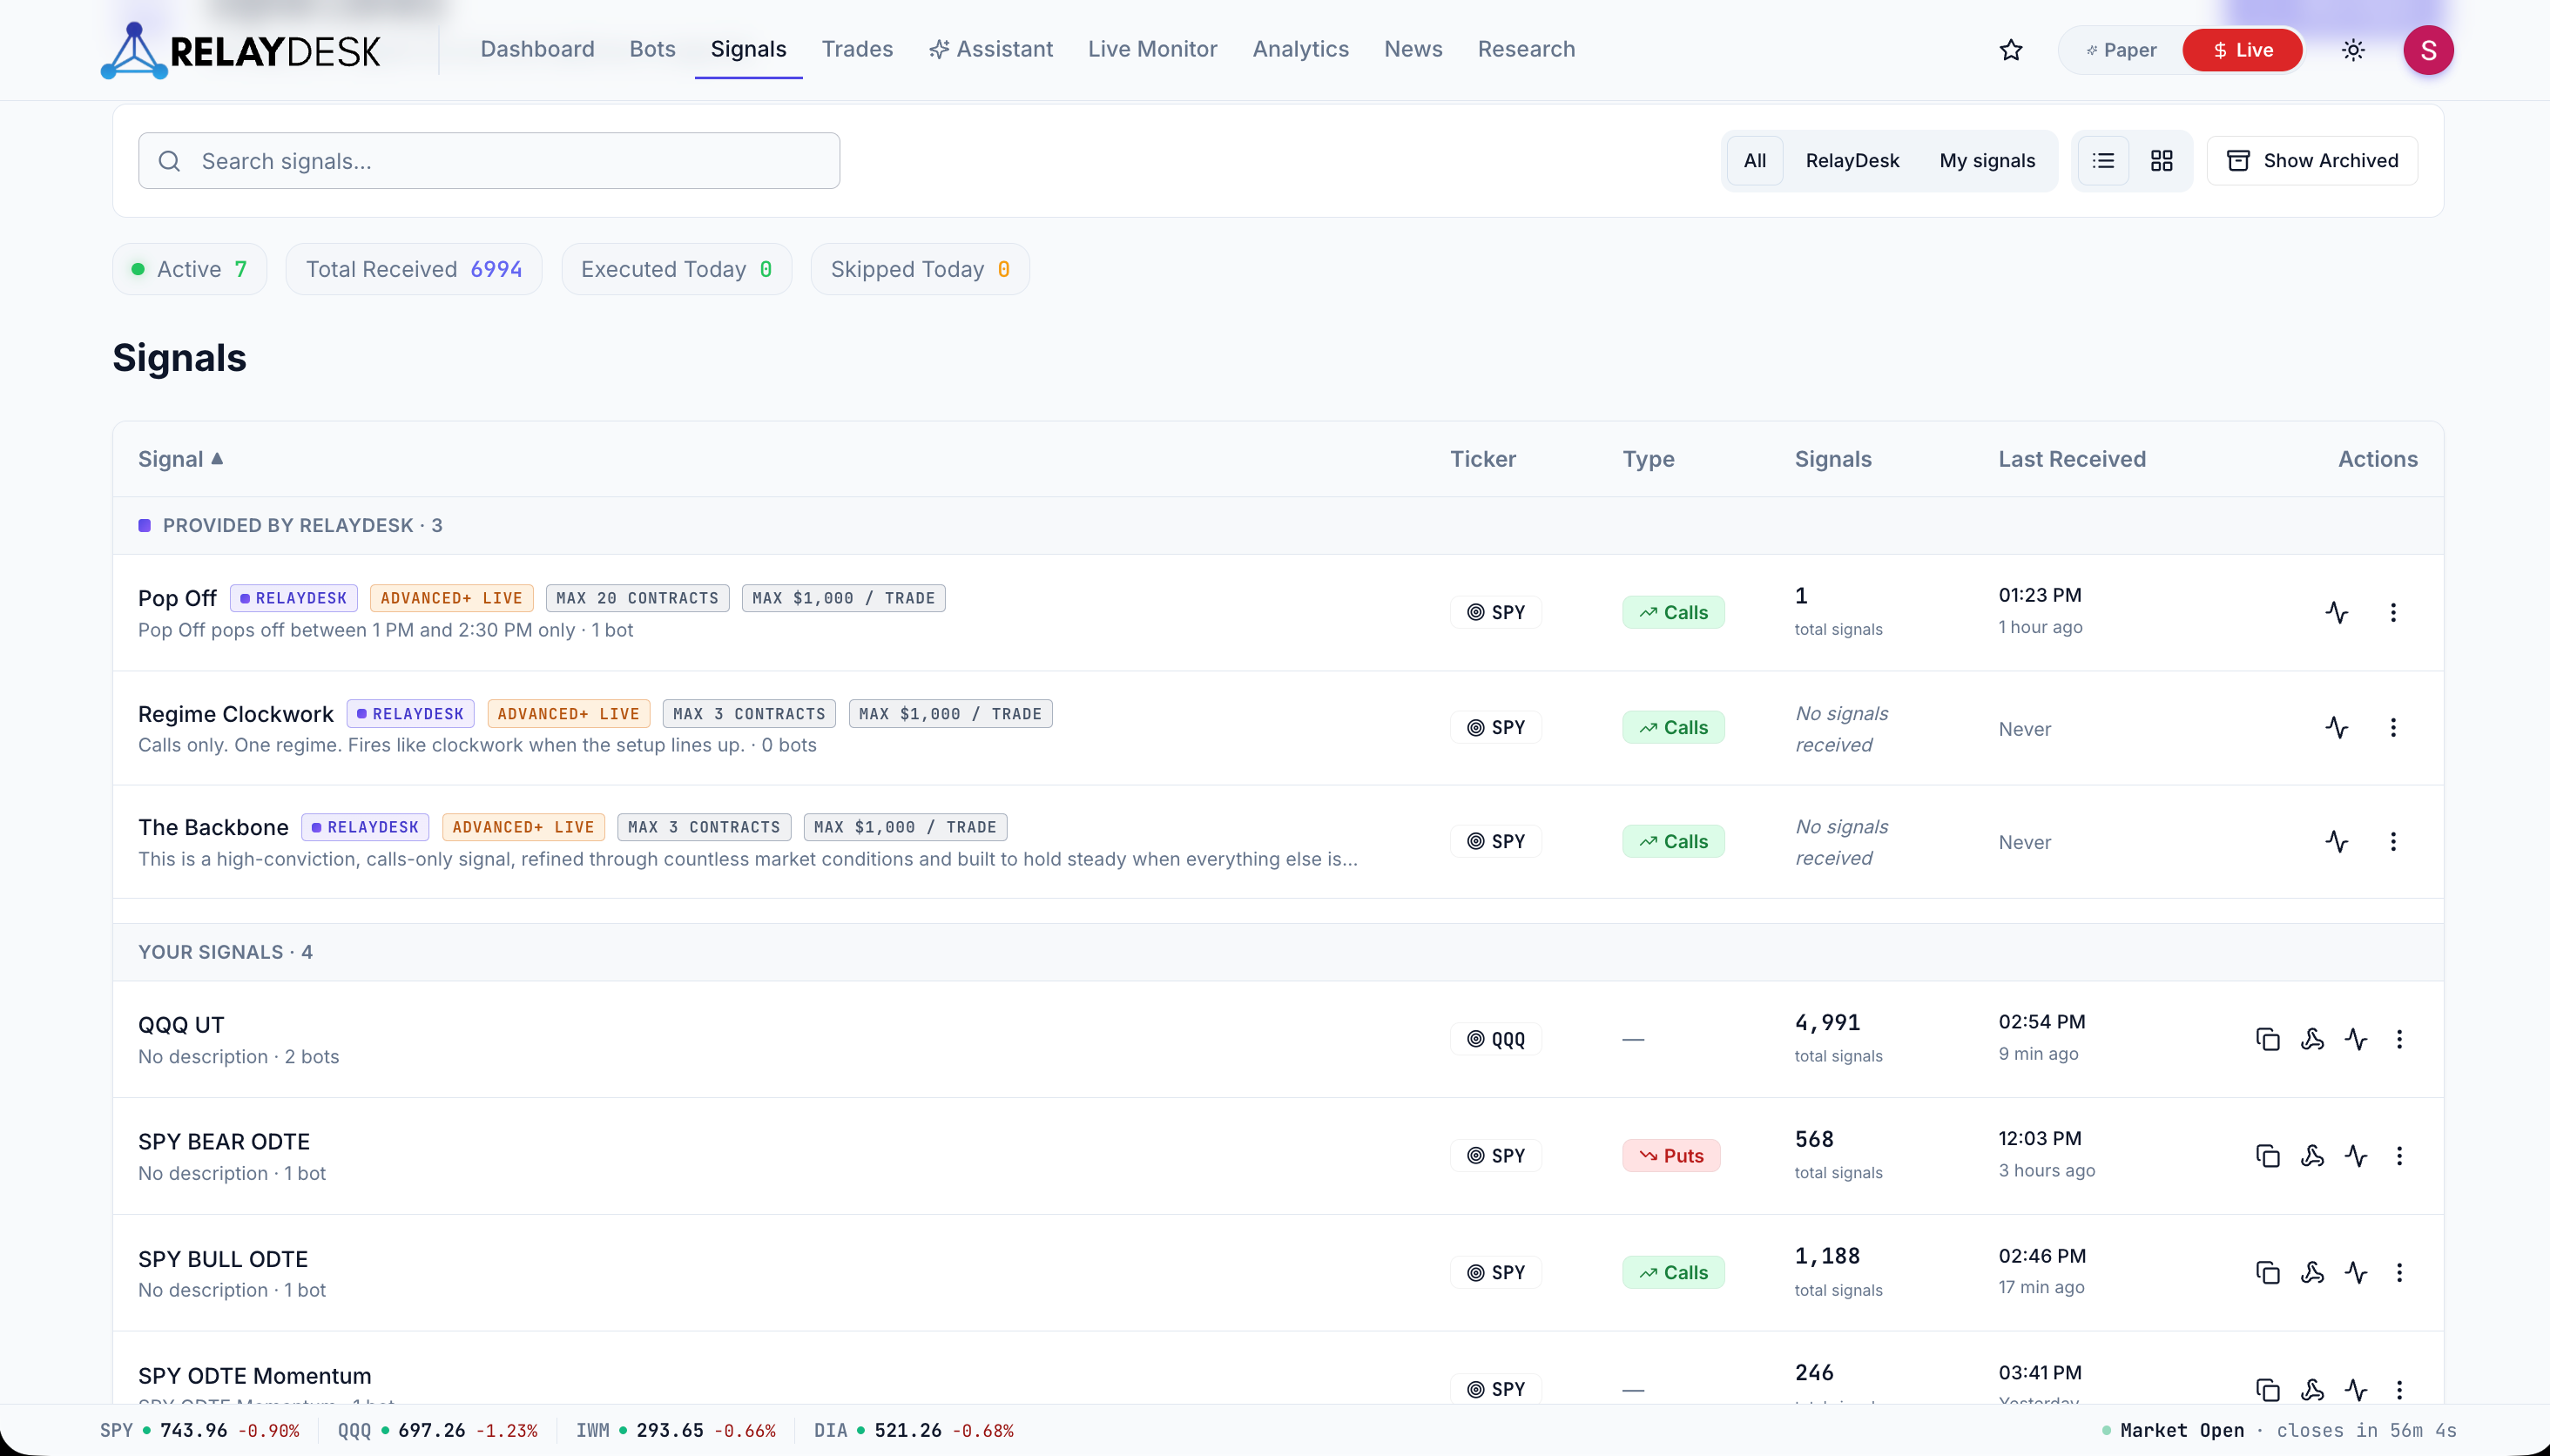The image size is (2550, 1456).
Task: Click the Market Open status text
Action: point(2181,1430)
